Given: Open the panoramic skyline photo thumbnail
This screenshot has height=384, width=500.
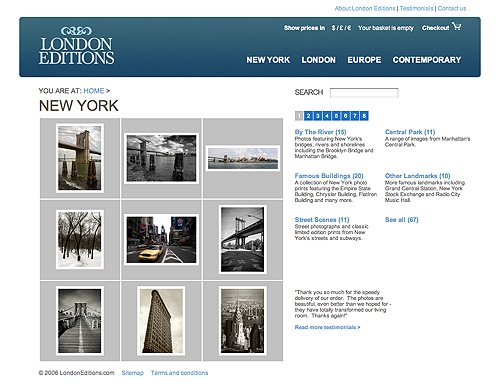Looking at the screenshot, I should (243, 158).
